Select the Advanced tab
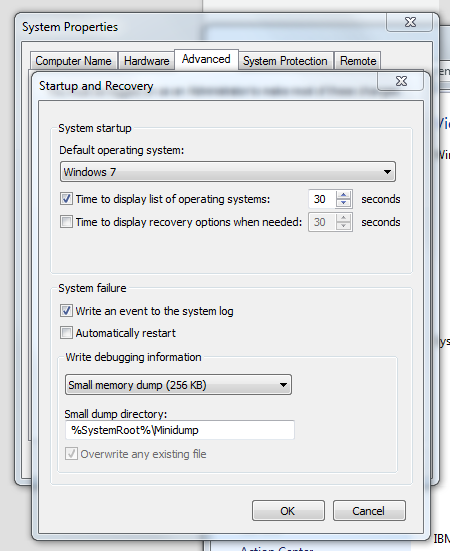450x551 pixels. pyautogui.click(x=206, y=59)
